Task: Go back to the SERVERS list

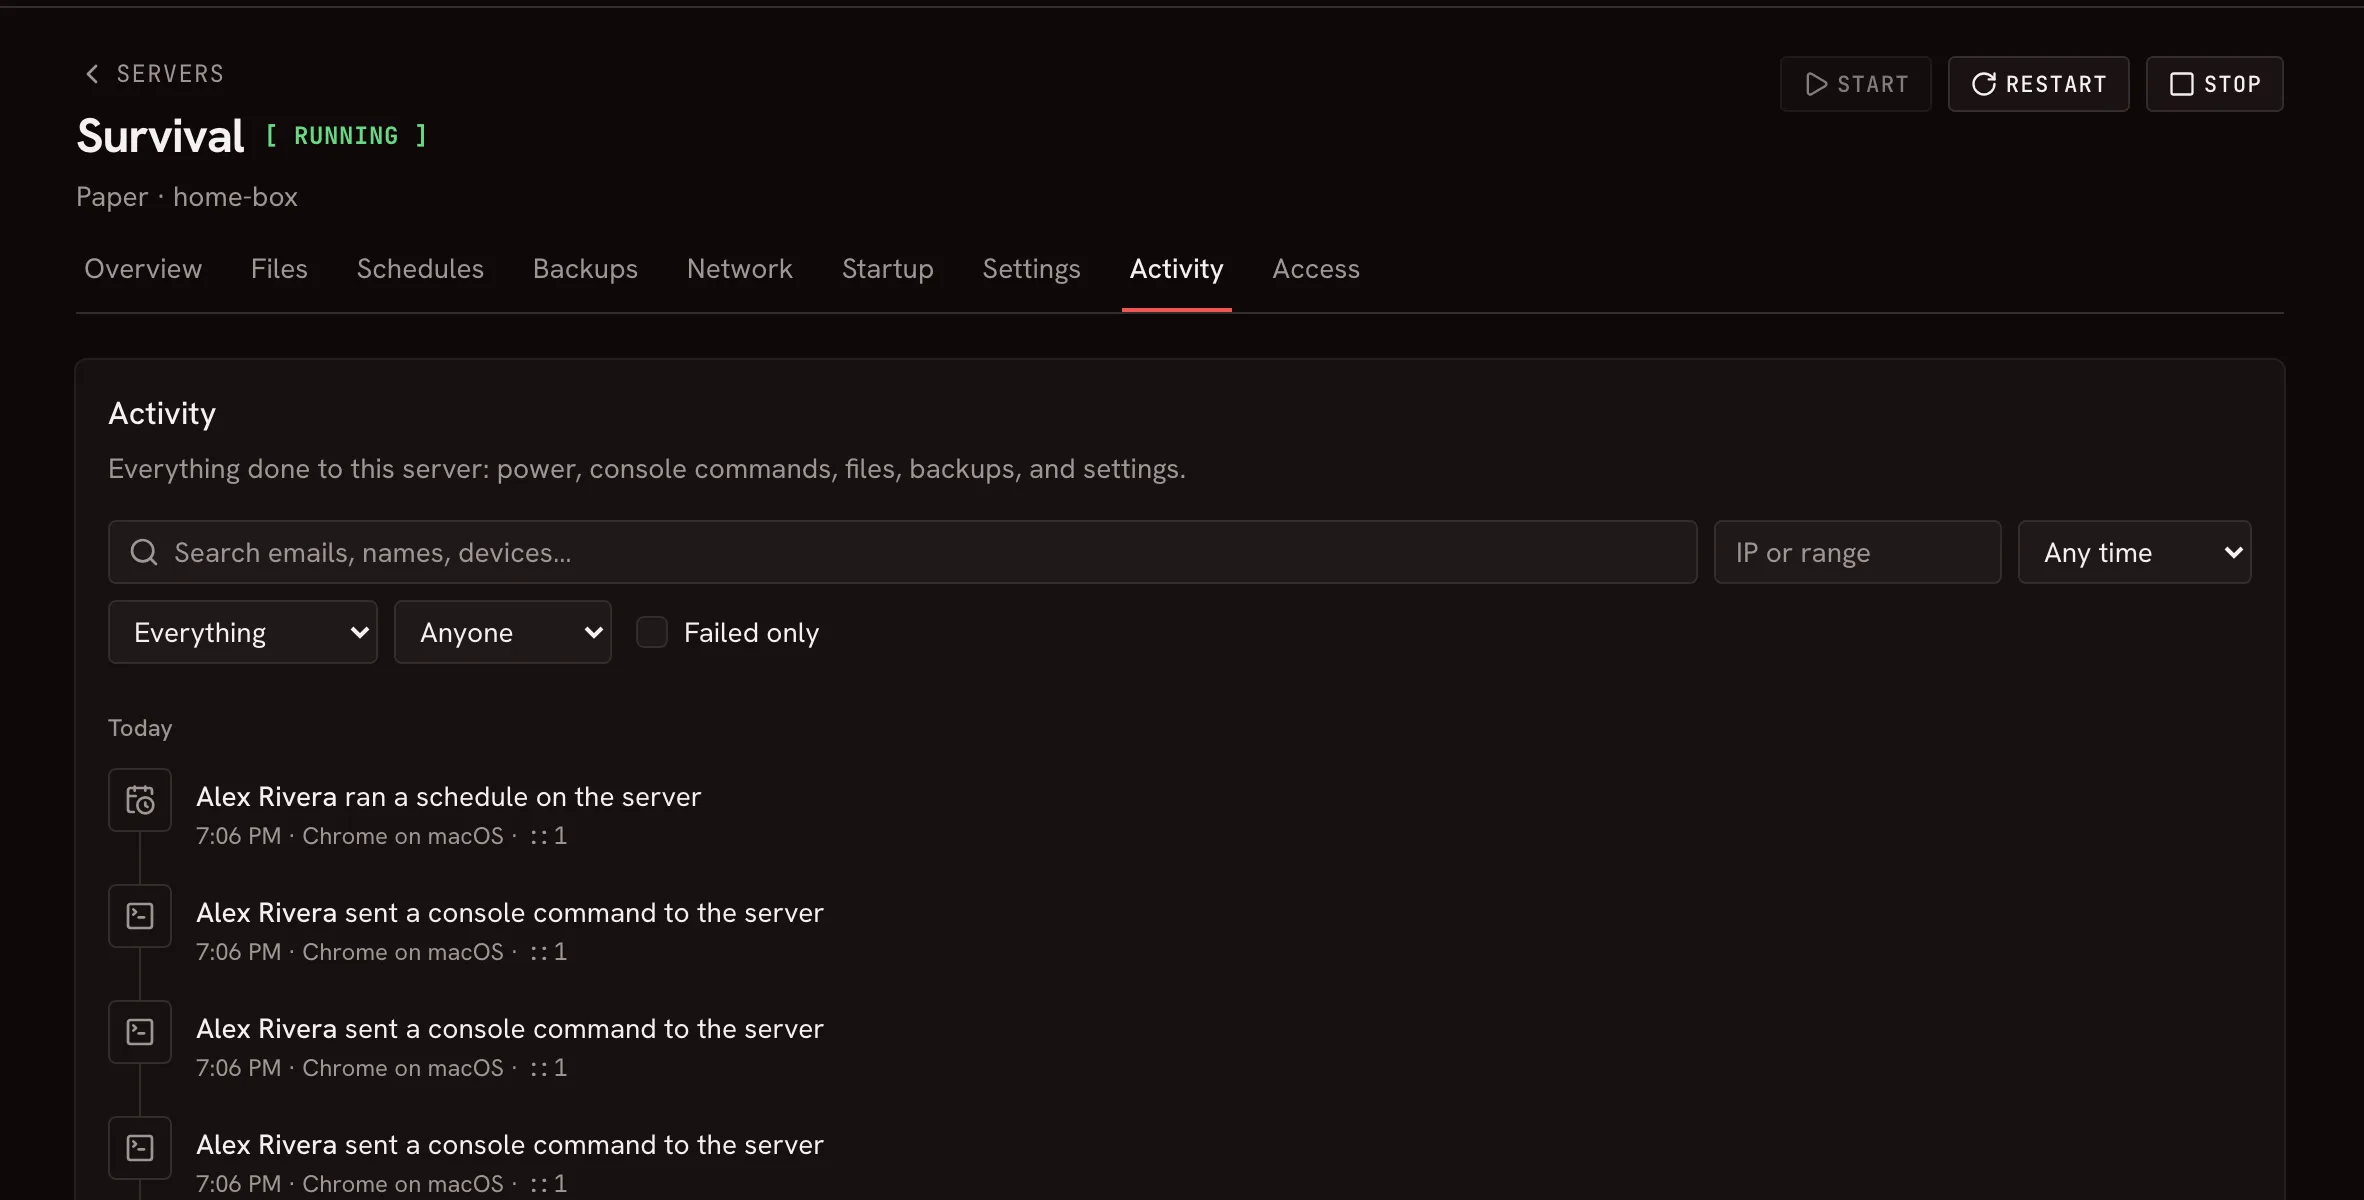Action: click(154, 74)
